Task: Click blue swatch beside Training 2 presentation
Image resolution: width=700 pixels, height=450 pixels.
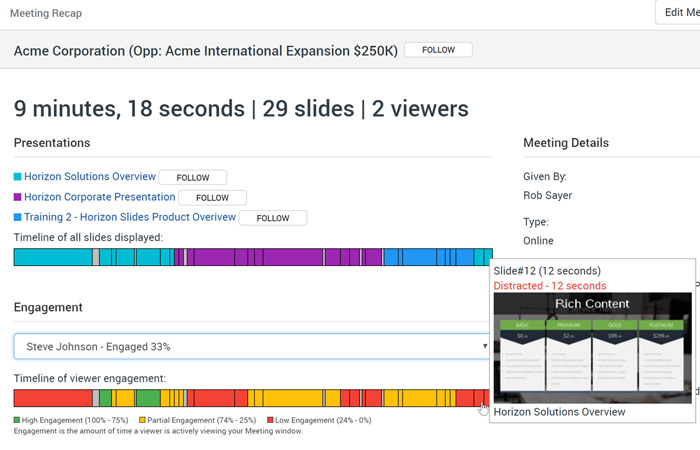Action: pos(17,217)
